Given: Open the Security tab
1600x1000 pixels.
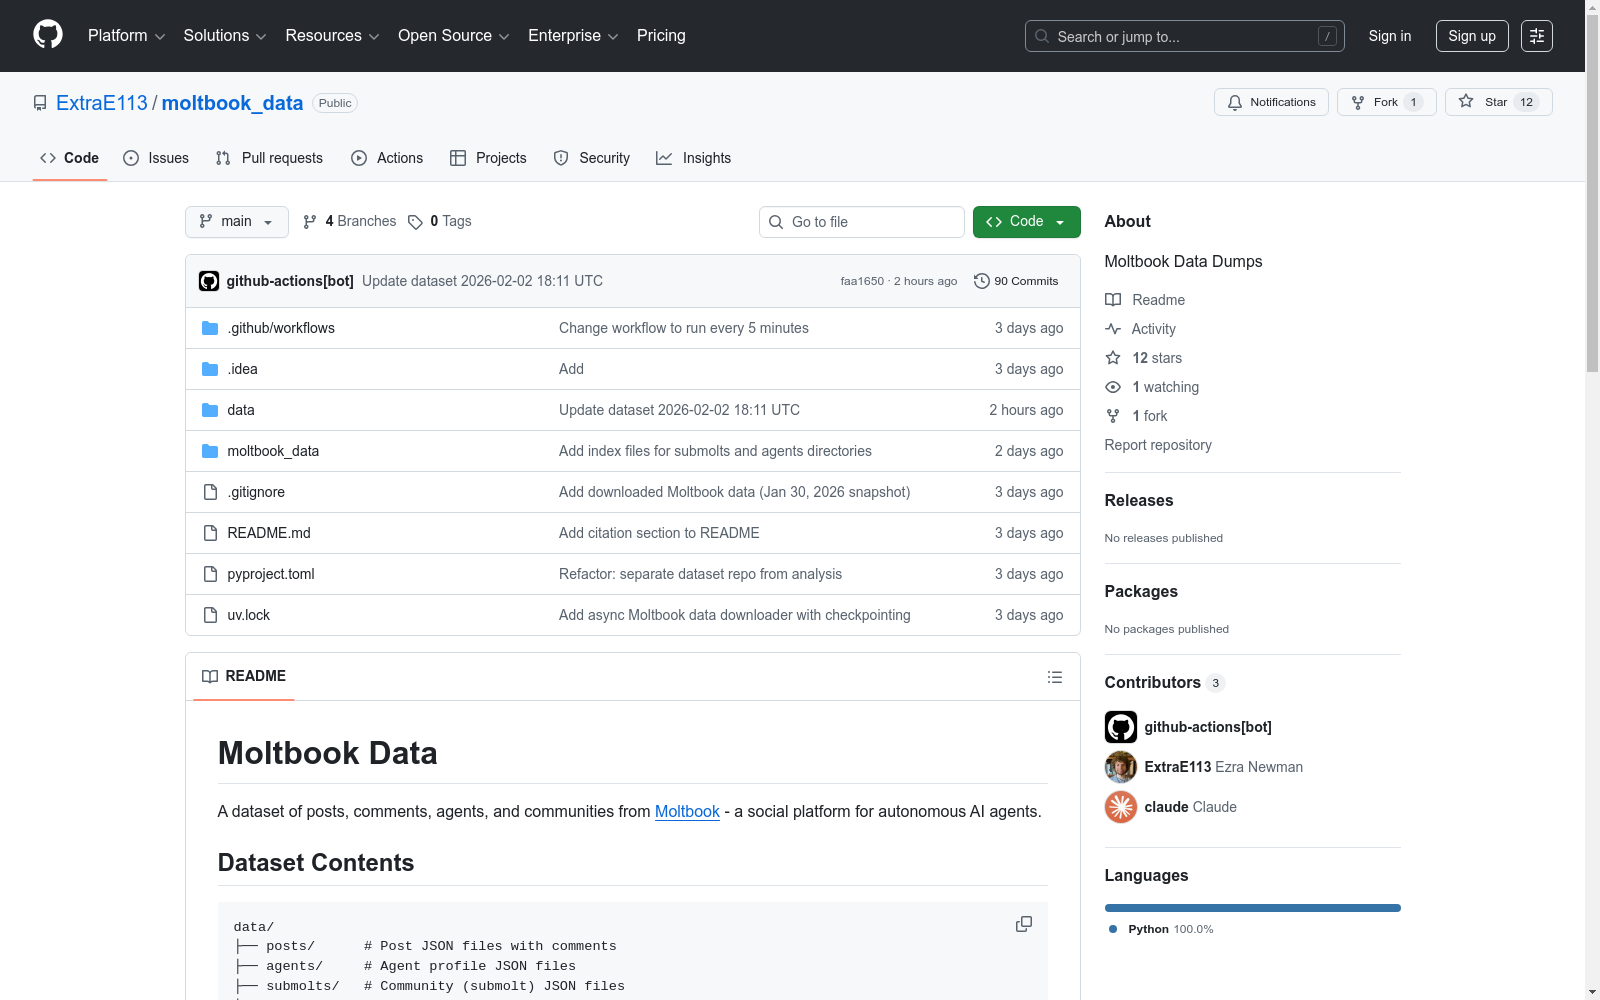Looking at the screenshot, I should (x=592, y=158).
